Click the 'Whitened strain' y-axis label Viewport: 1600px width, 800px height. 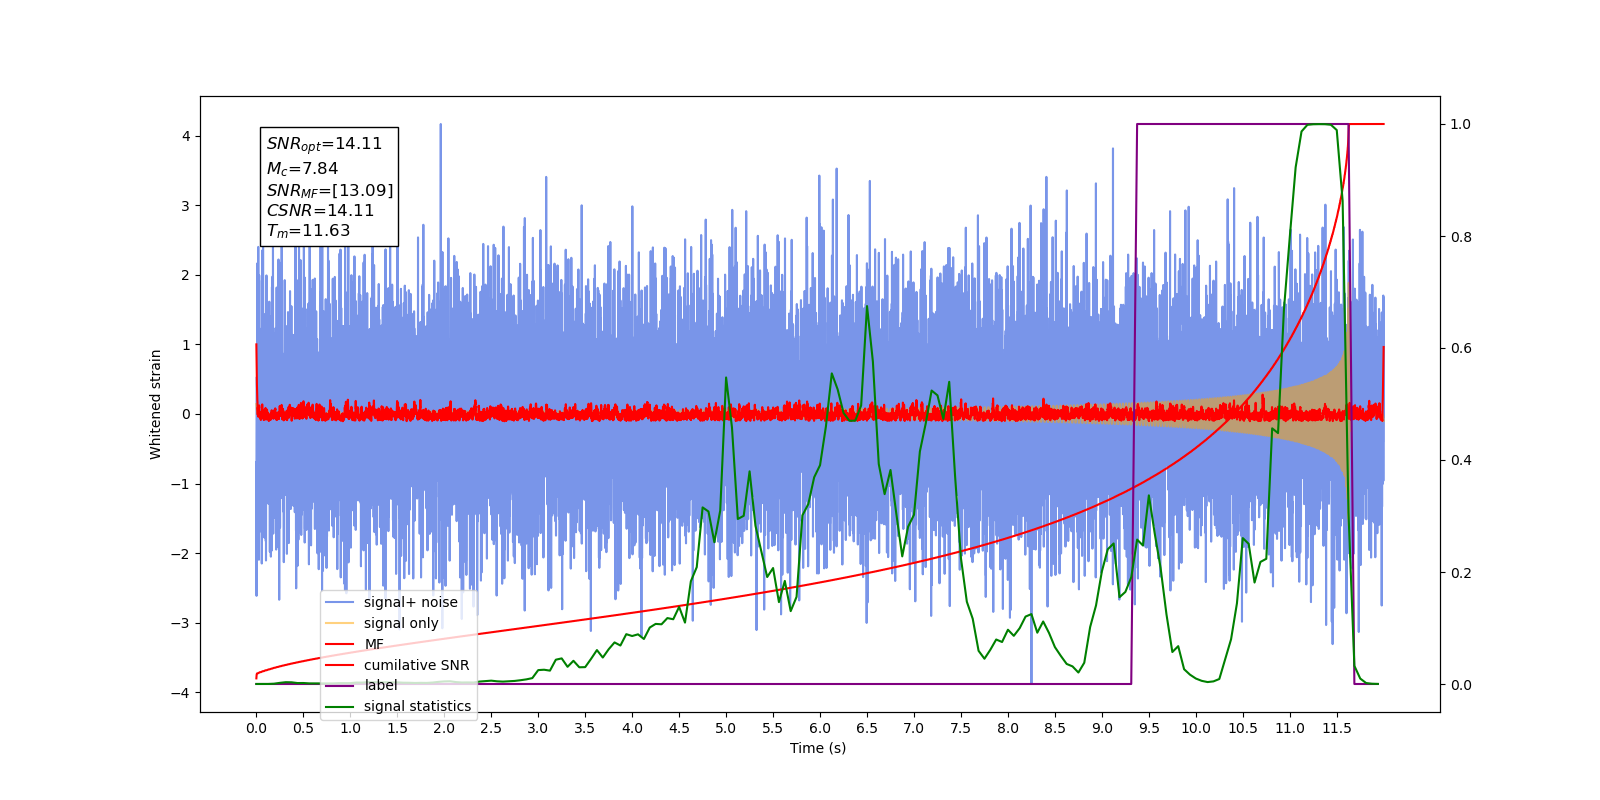(x=155, y=404)
